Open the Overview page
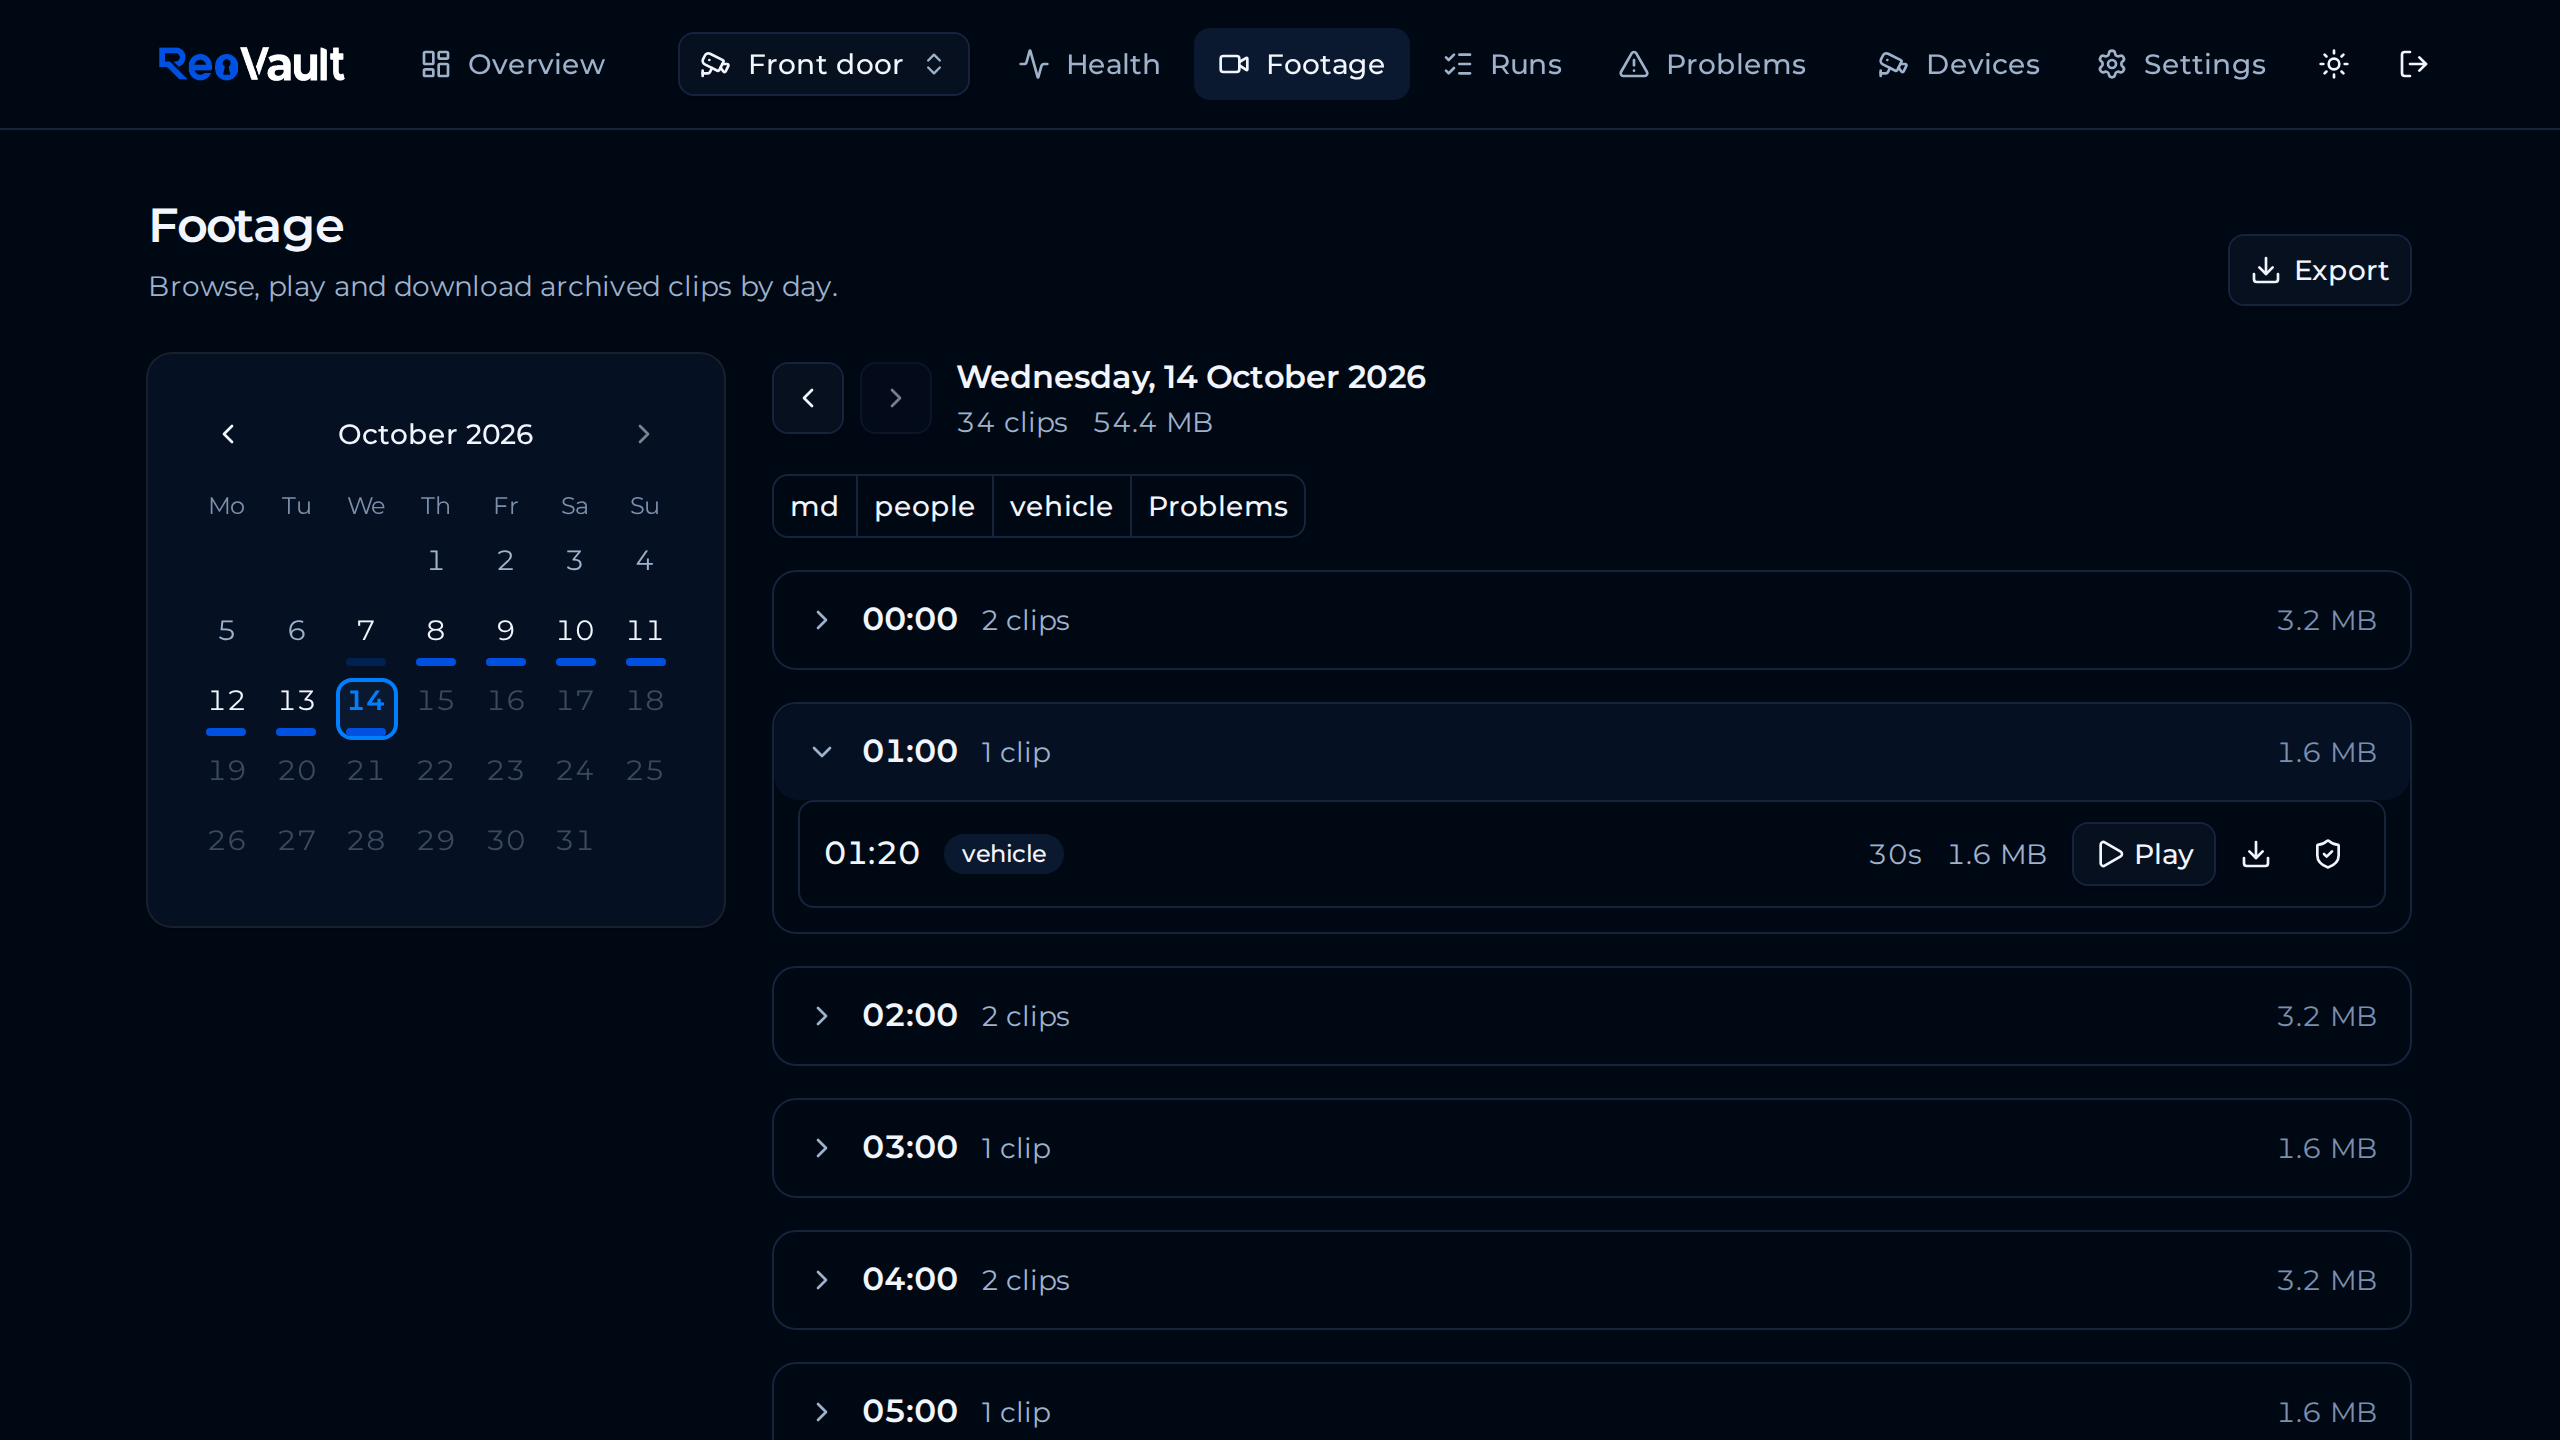2560x1440 pixels. [x=513, y=64]
